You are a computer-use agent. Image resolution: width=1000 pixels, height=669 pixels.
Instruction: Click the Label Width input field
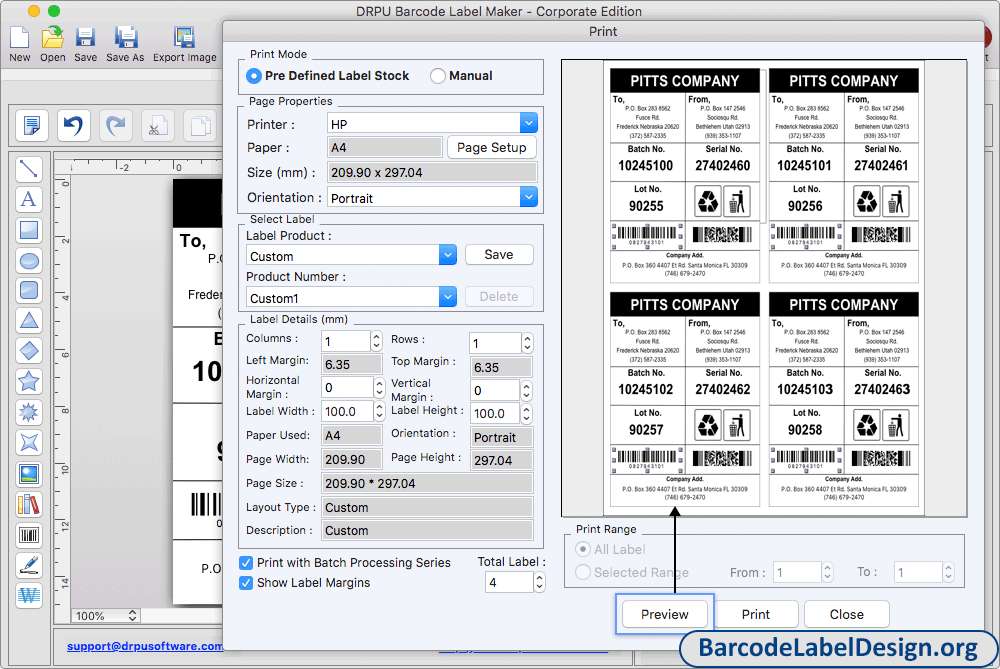coord(347,411)
